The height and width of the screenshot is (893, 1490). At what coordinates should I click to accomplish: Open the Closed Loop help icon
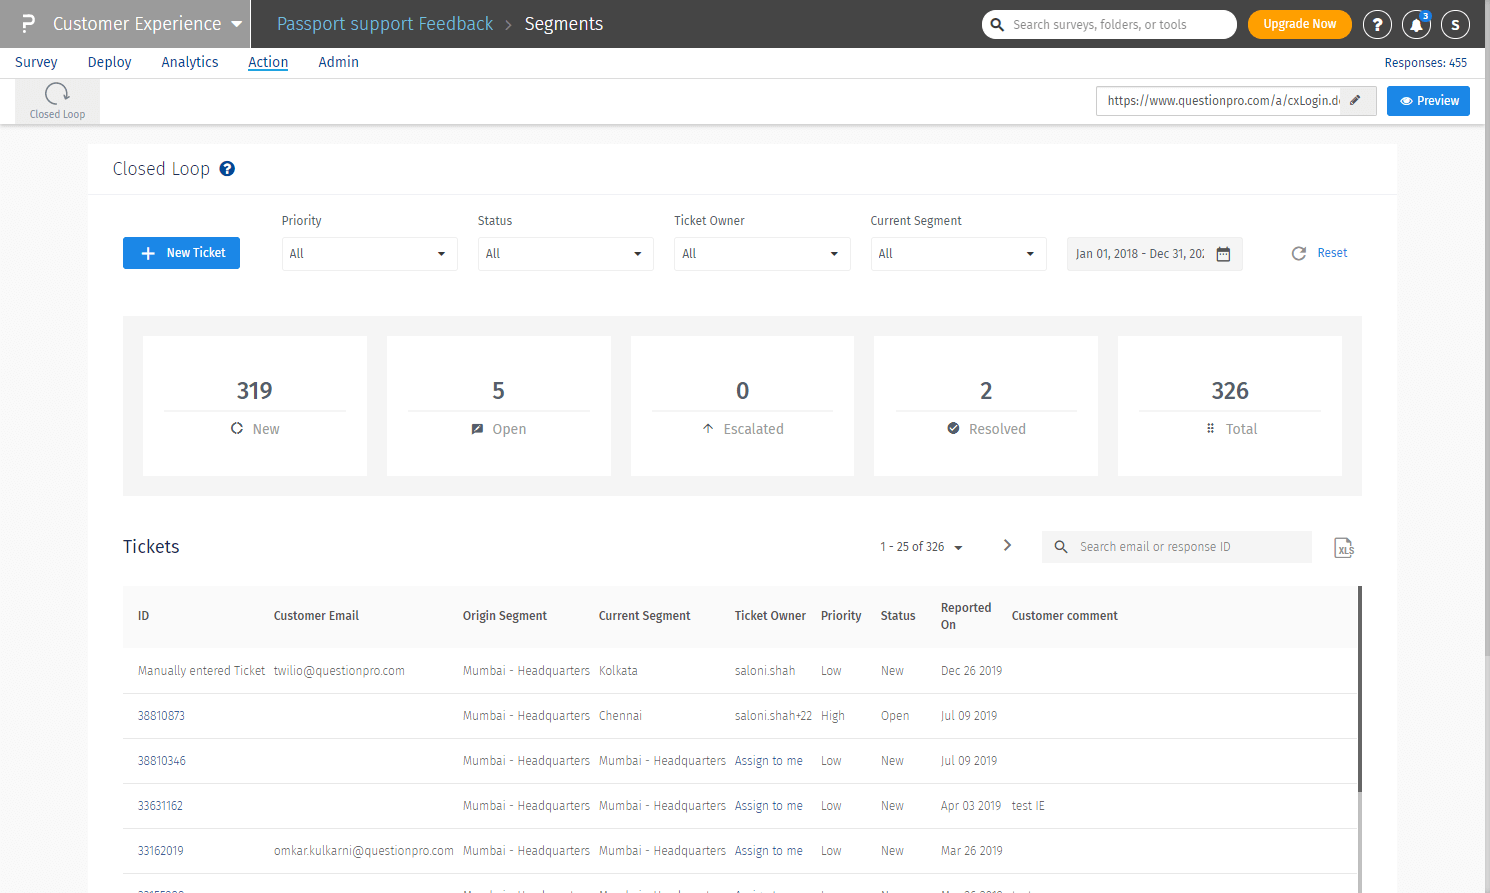(227, 169)
